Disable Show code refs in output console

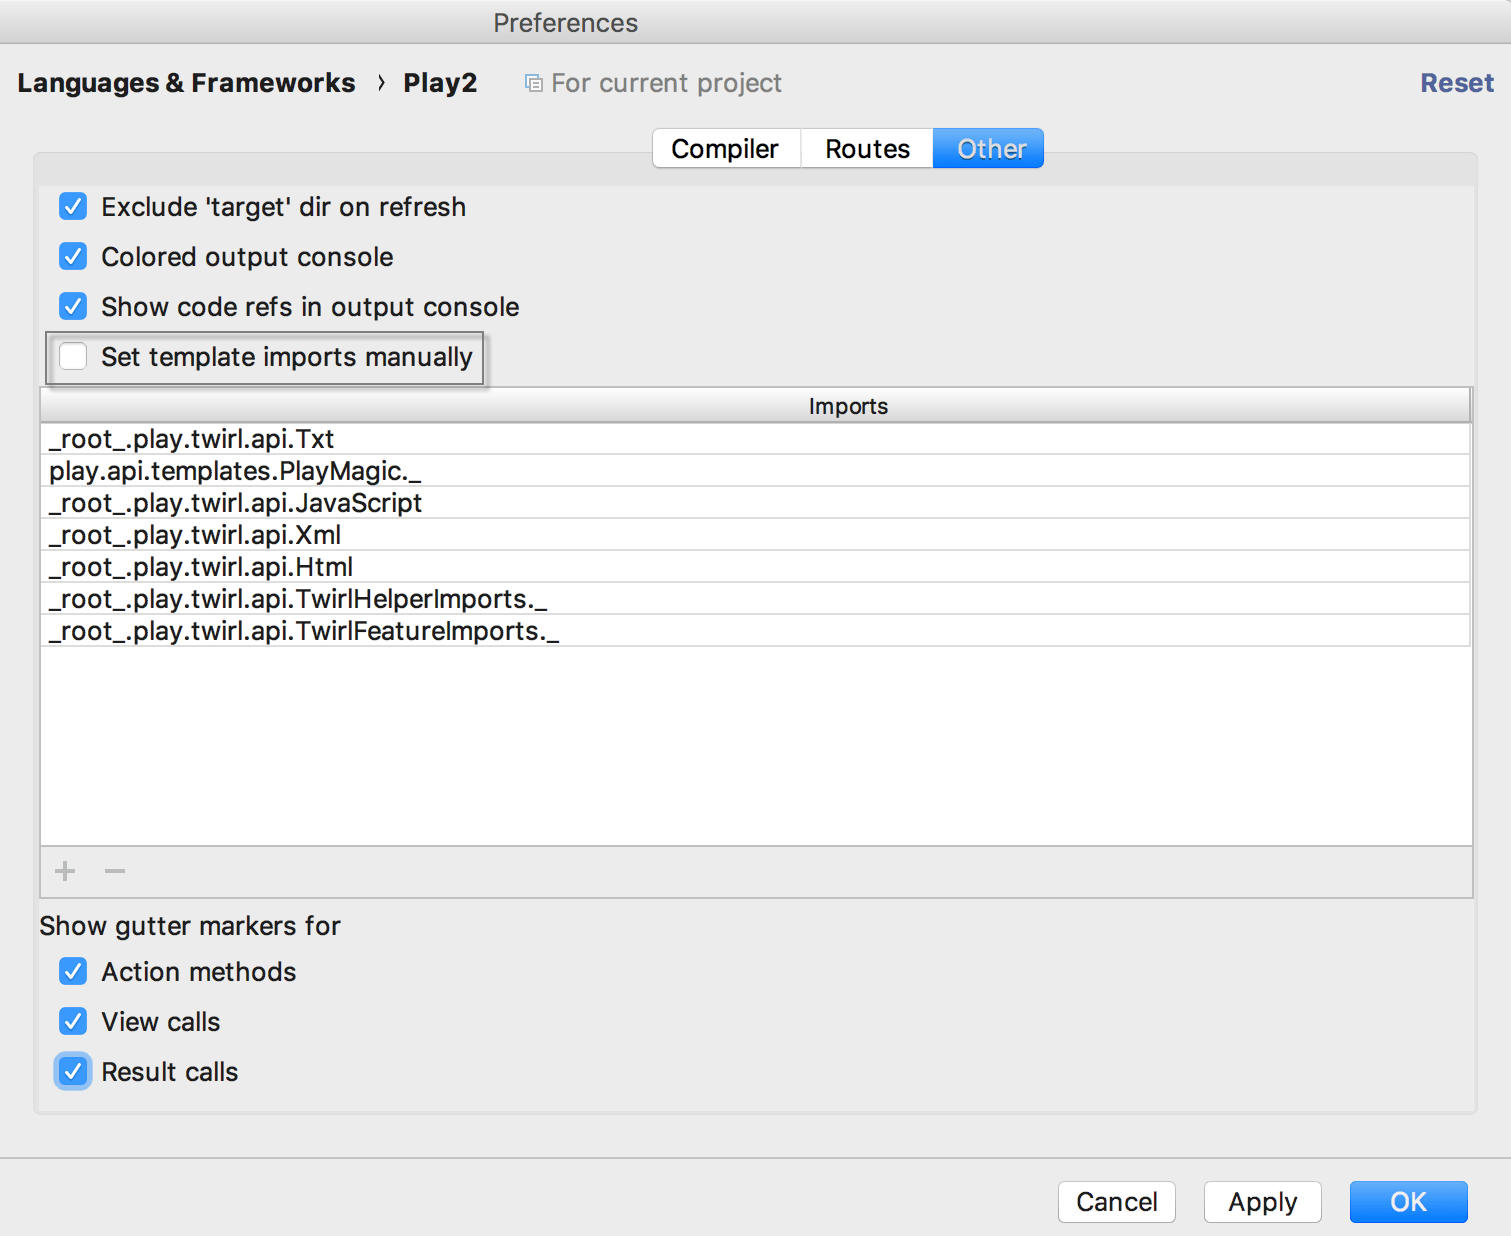[x=73, y=307]
